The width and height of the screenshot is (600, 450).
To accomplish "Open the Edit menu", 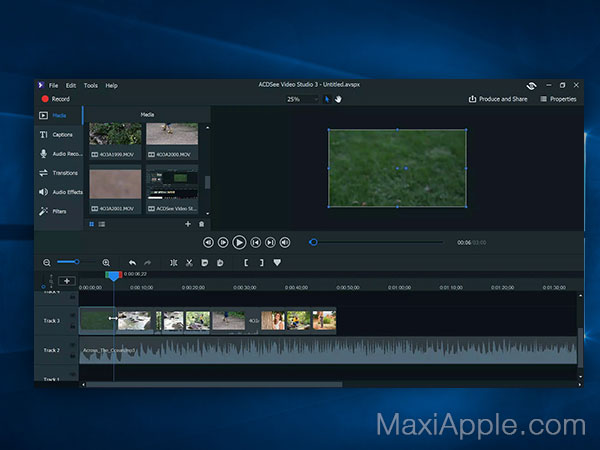I will pos(71,85).
